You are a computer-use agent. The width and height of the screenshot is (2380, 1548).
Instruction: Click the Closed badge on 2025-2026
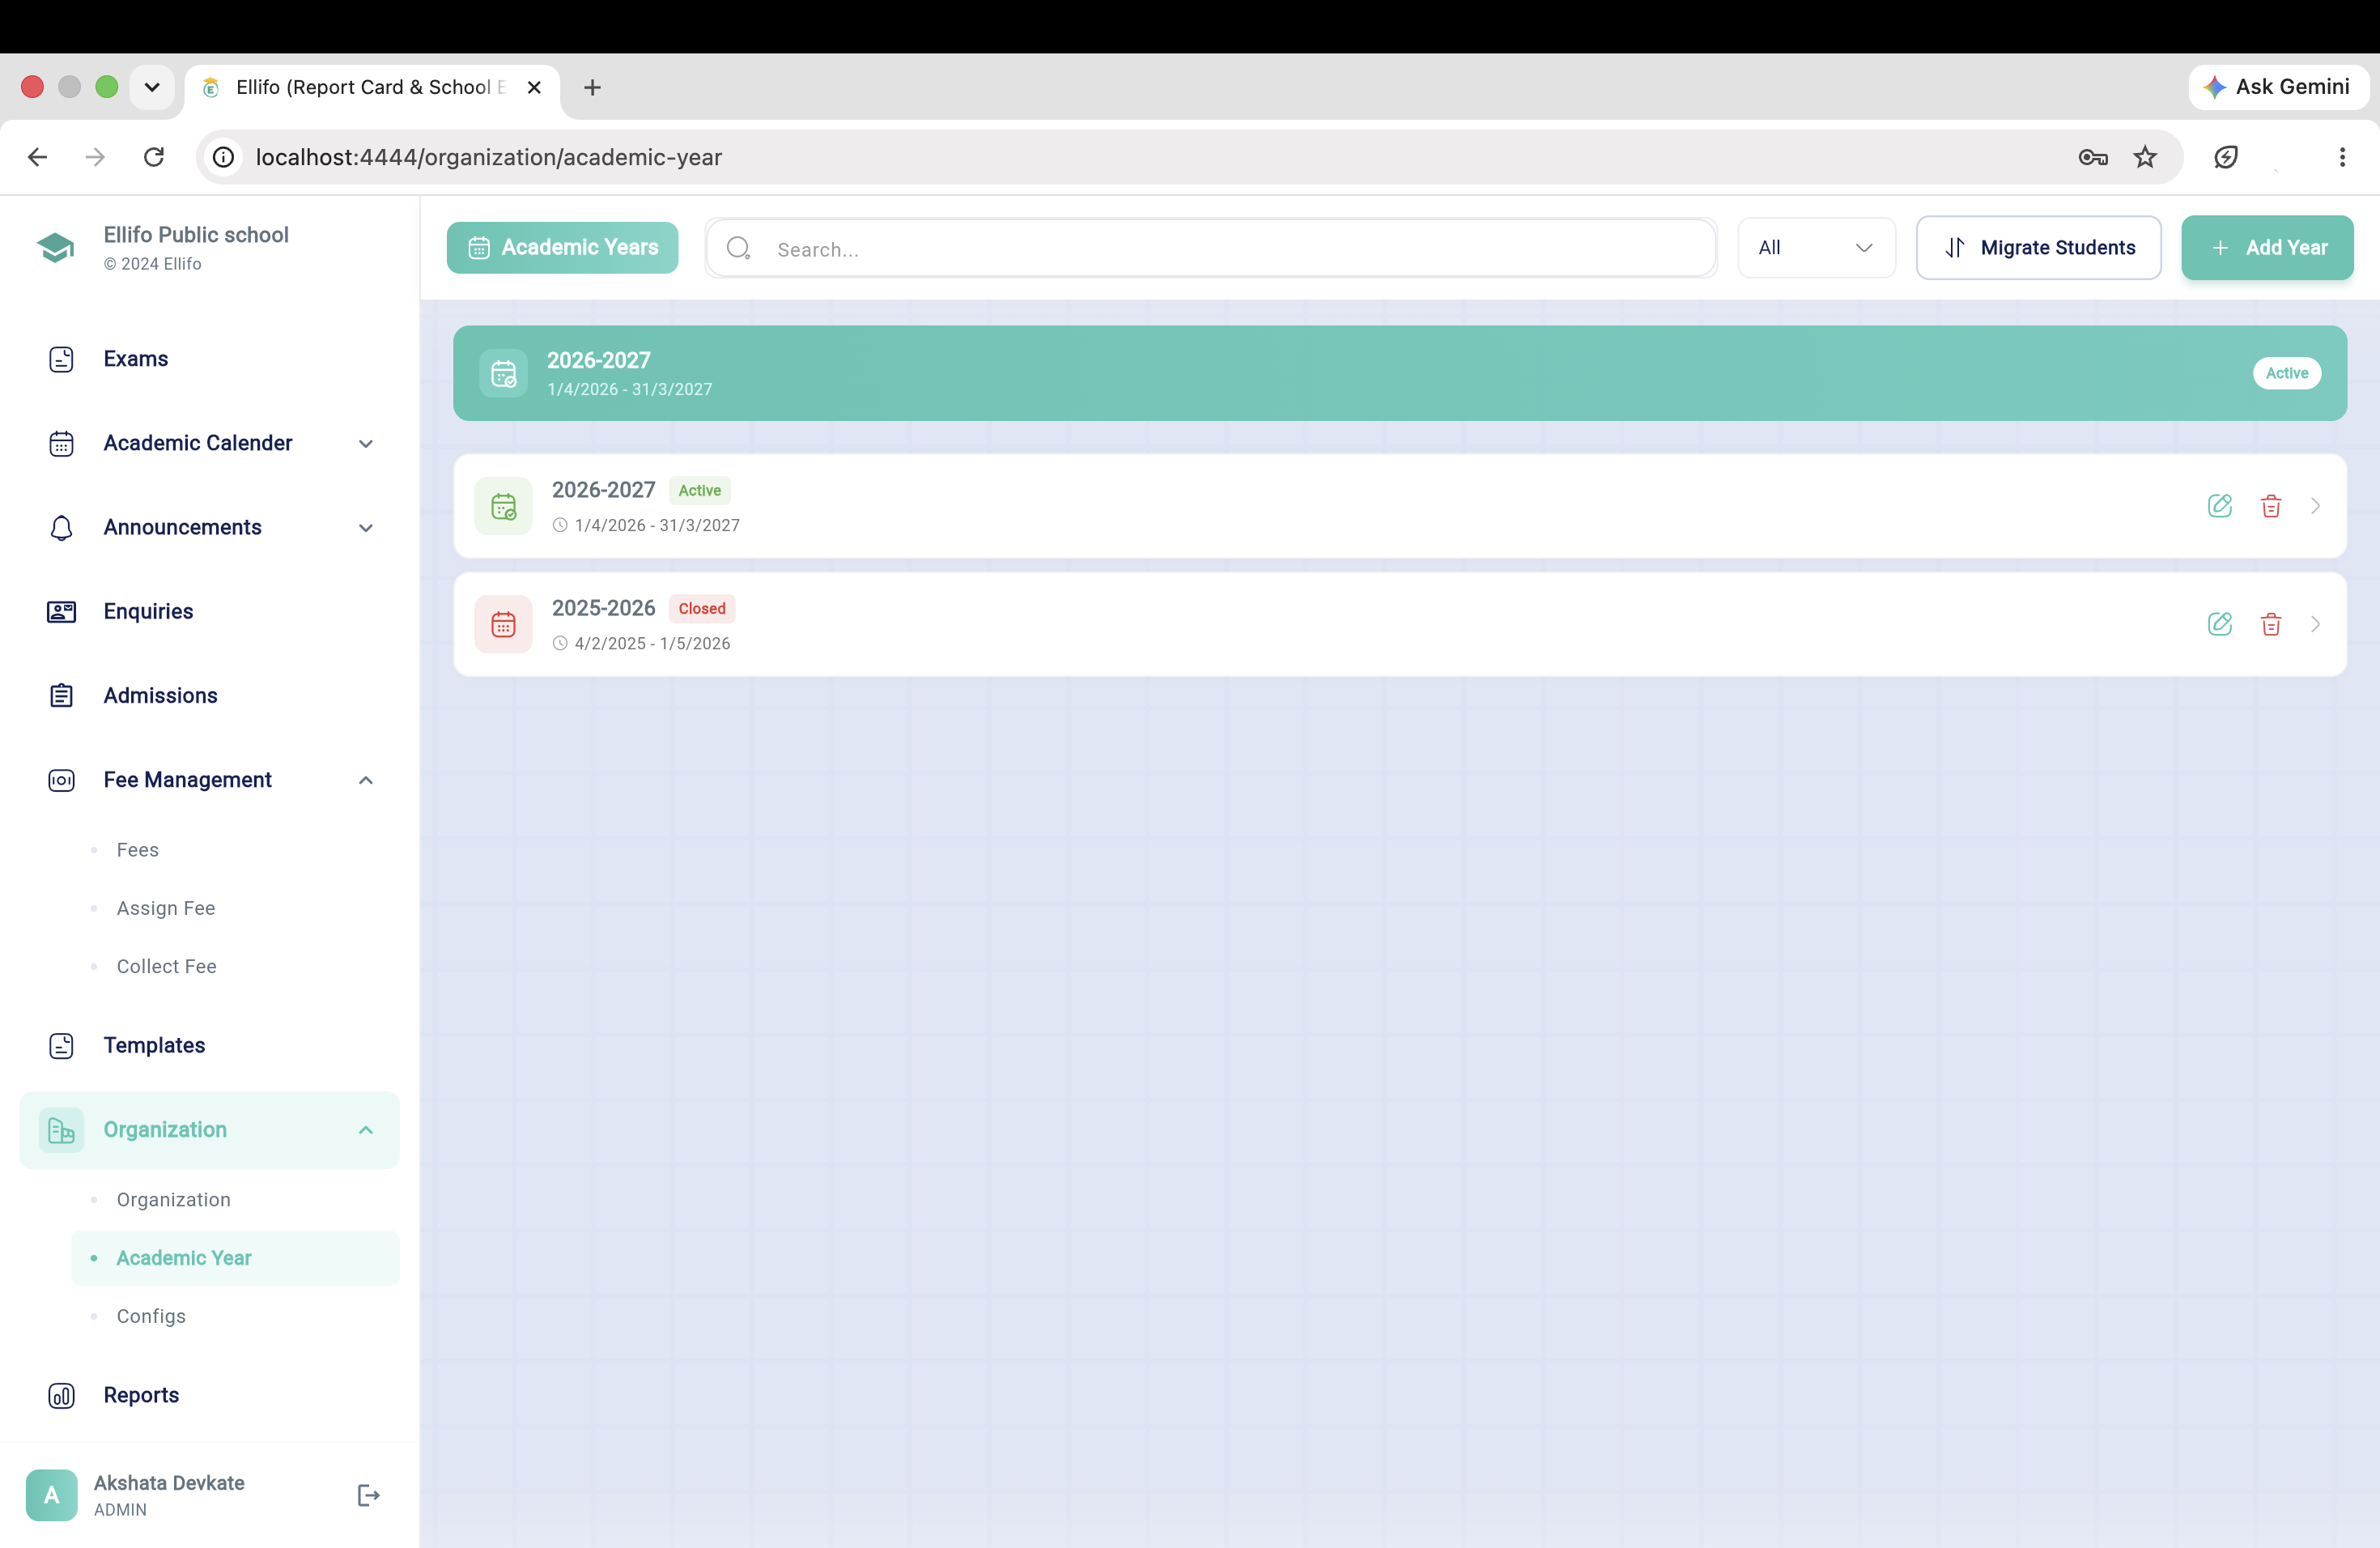click(702, 609)
